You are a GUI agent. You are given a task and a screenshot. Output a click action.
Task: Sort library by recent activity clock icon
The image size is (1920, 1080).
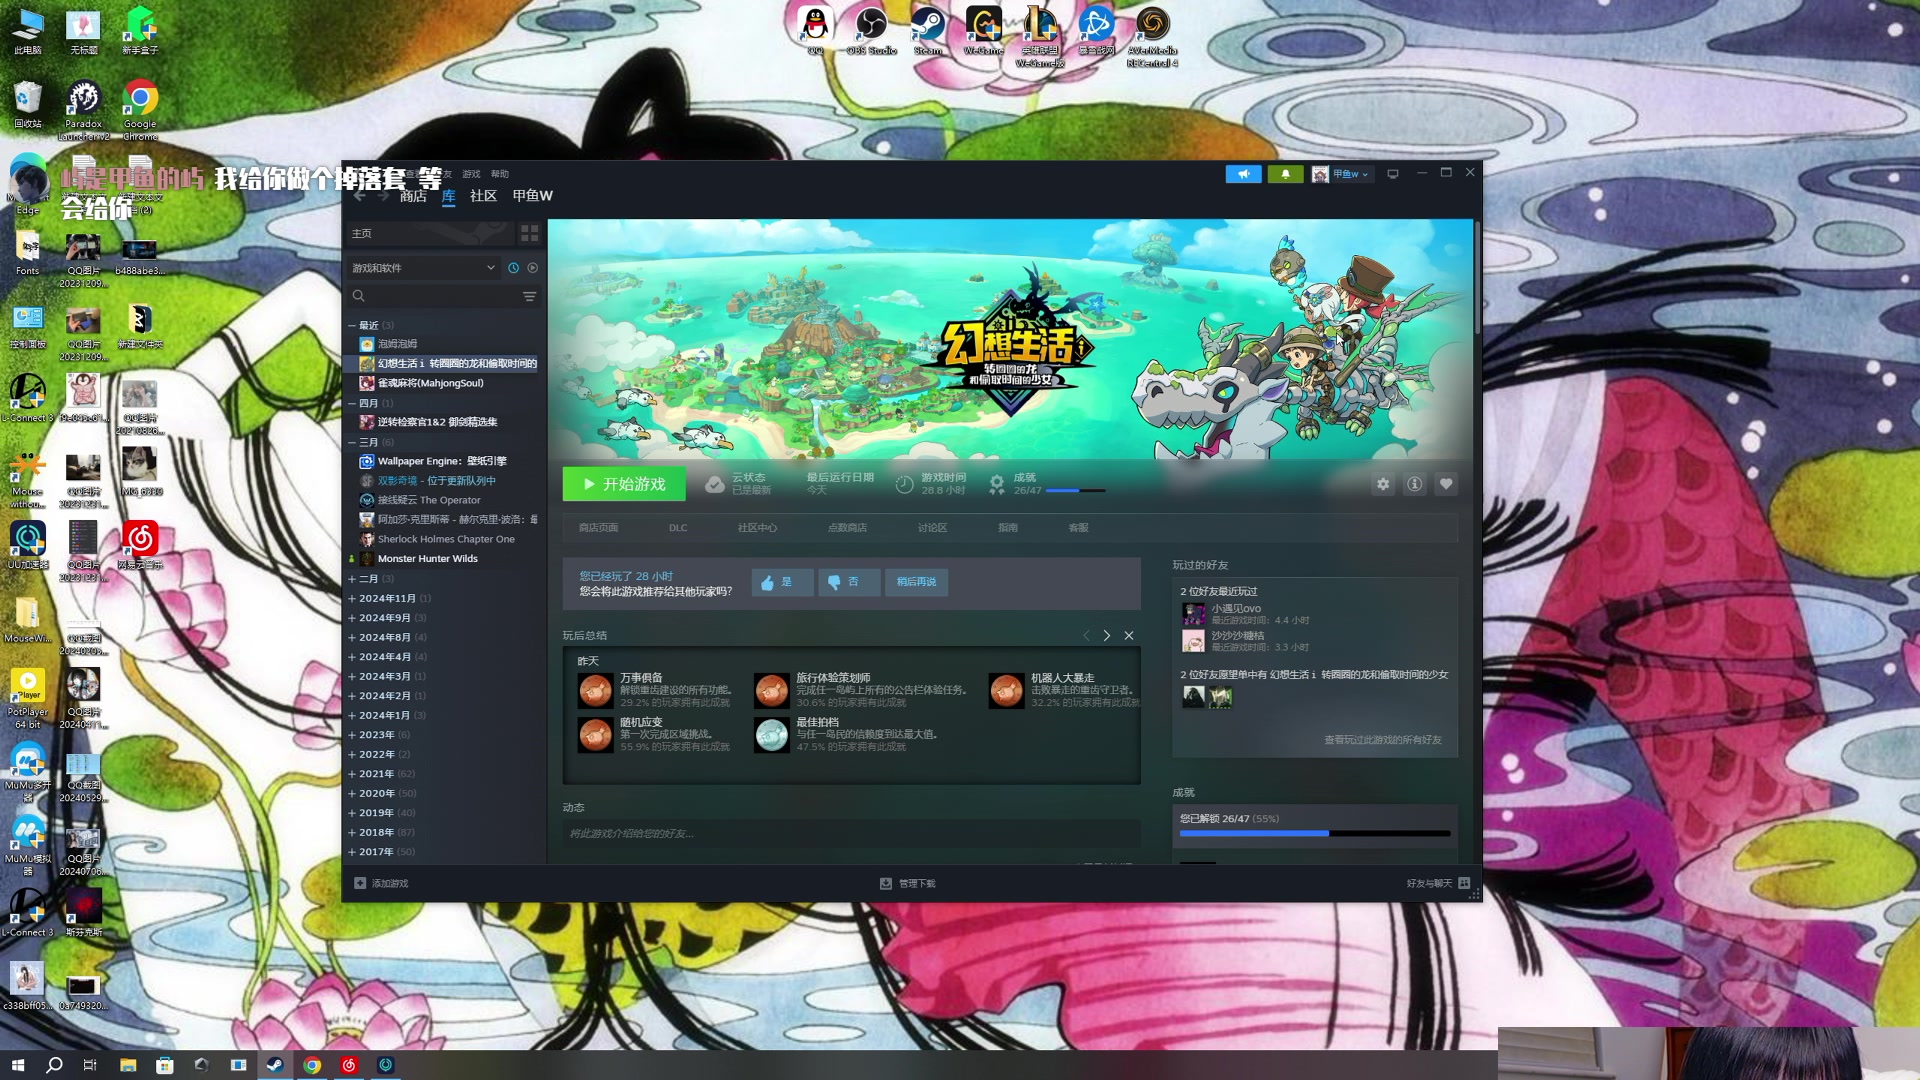[x=513, y=268]
